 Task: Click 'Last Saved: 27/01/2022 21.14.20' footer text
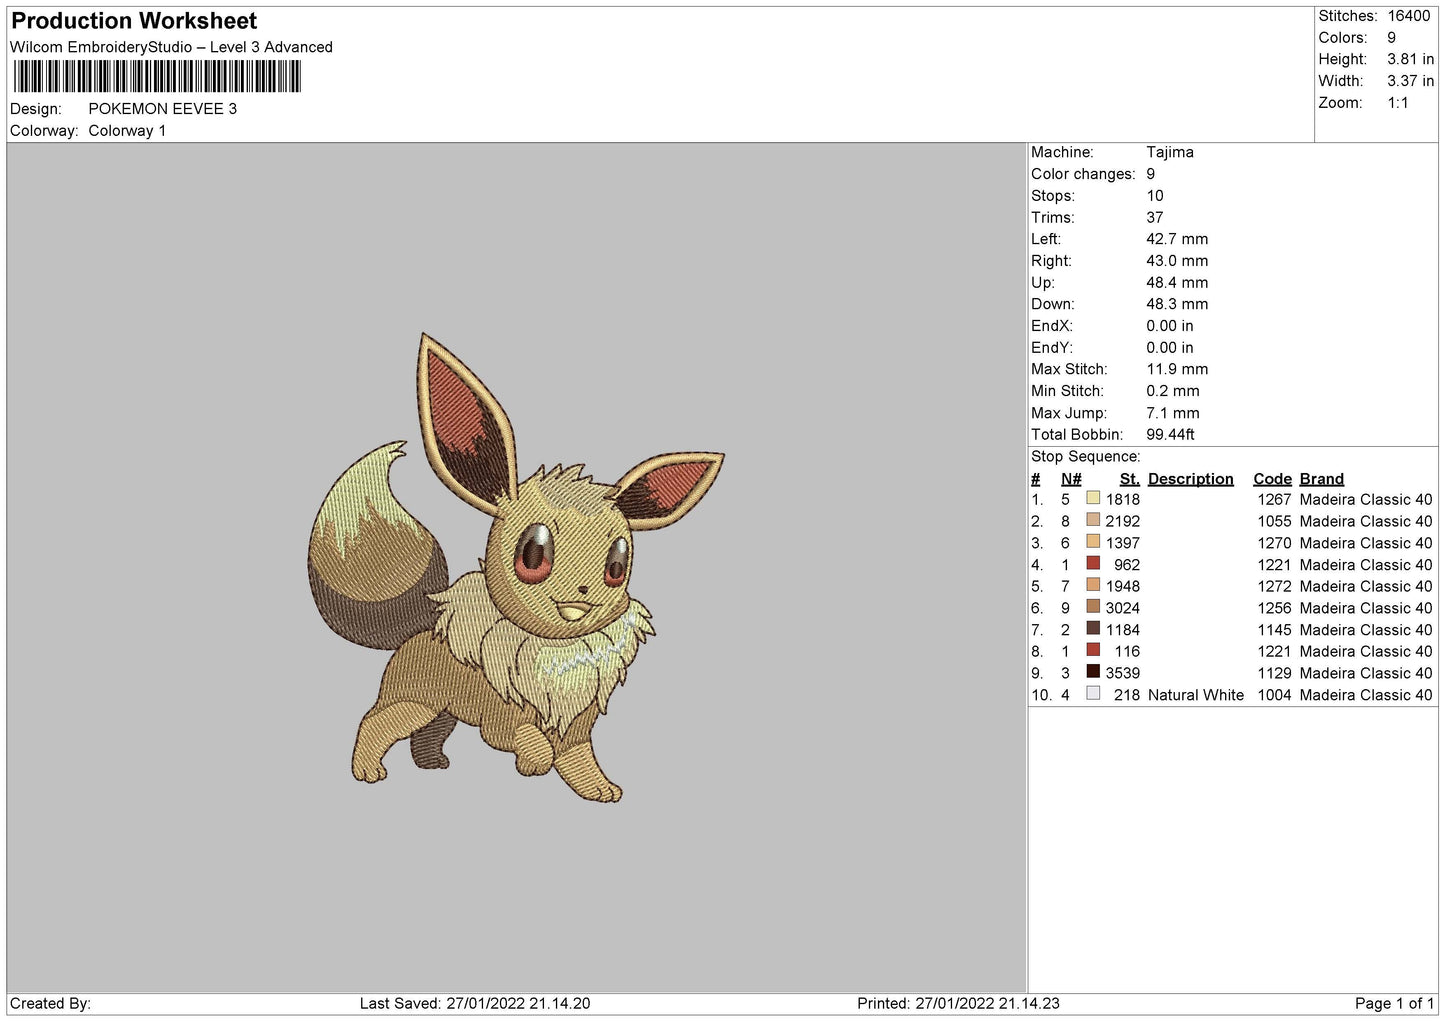[475, 1004]
